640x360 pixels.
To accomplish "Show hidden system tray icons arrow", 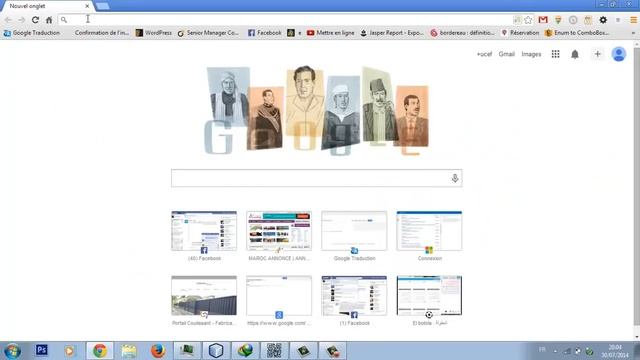I will point(555,351).
